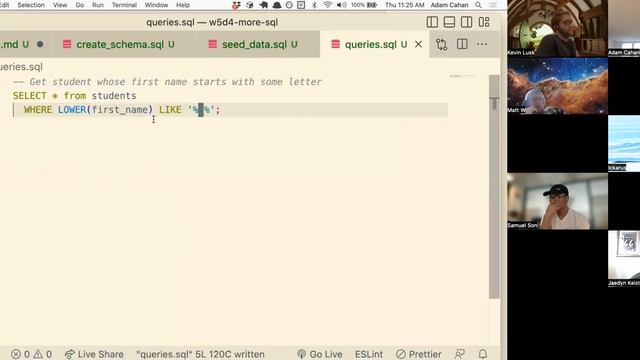Click the volume icon in menu bar
Viewport: 640px width, 360px height.
coord(341,5)
